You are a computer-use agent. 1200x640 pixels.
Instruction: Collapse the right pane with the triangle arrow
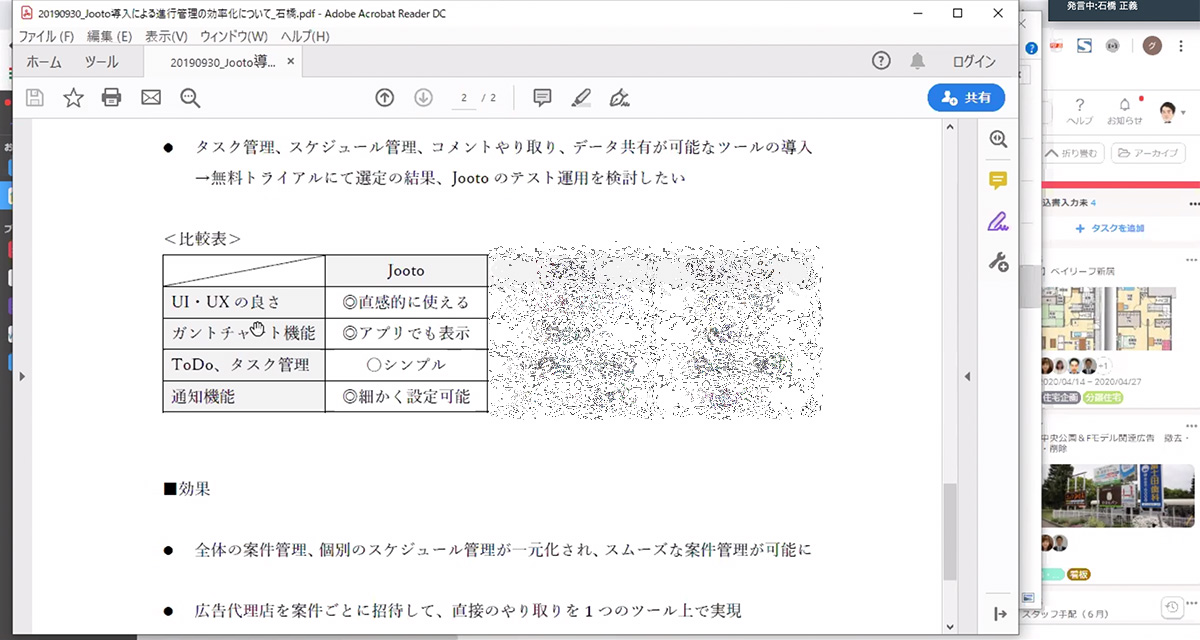point(968,376)
